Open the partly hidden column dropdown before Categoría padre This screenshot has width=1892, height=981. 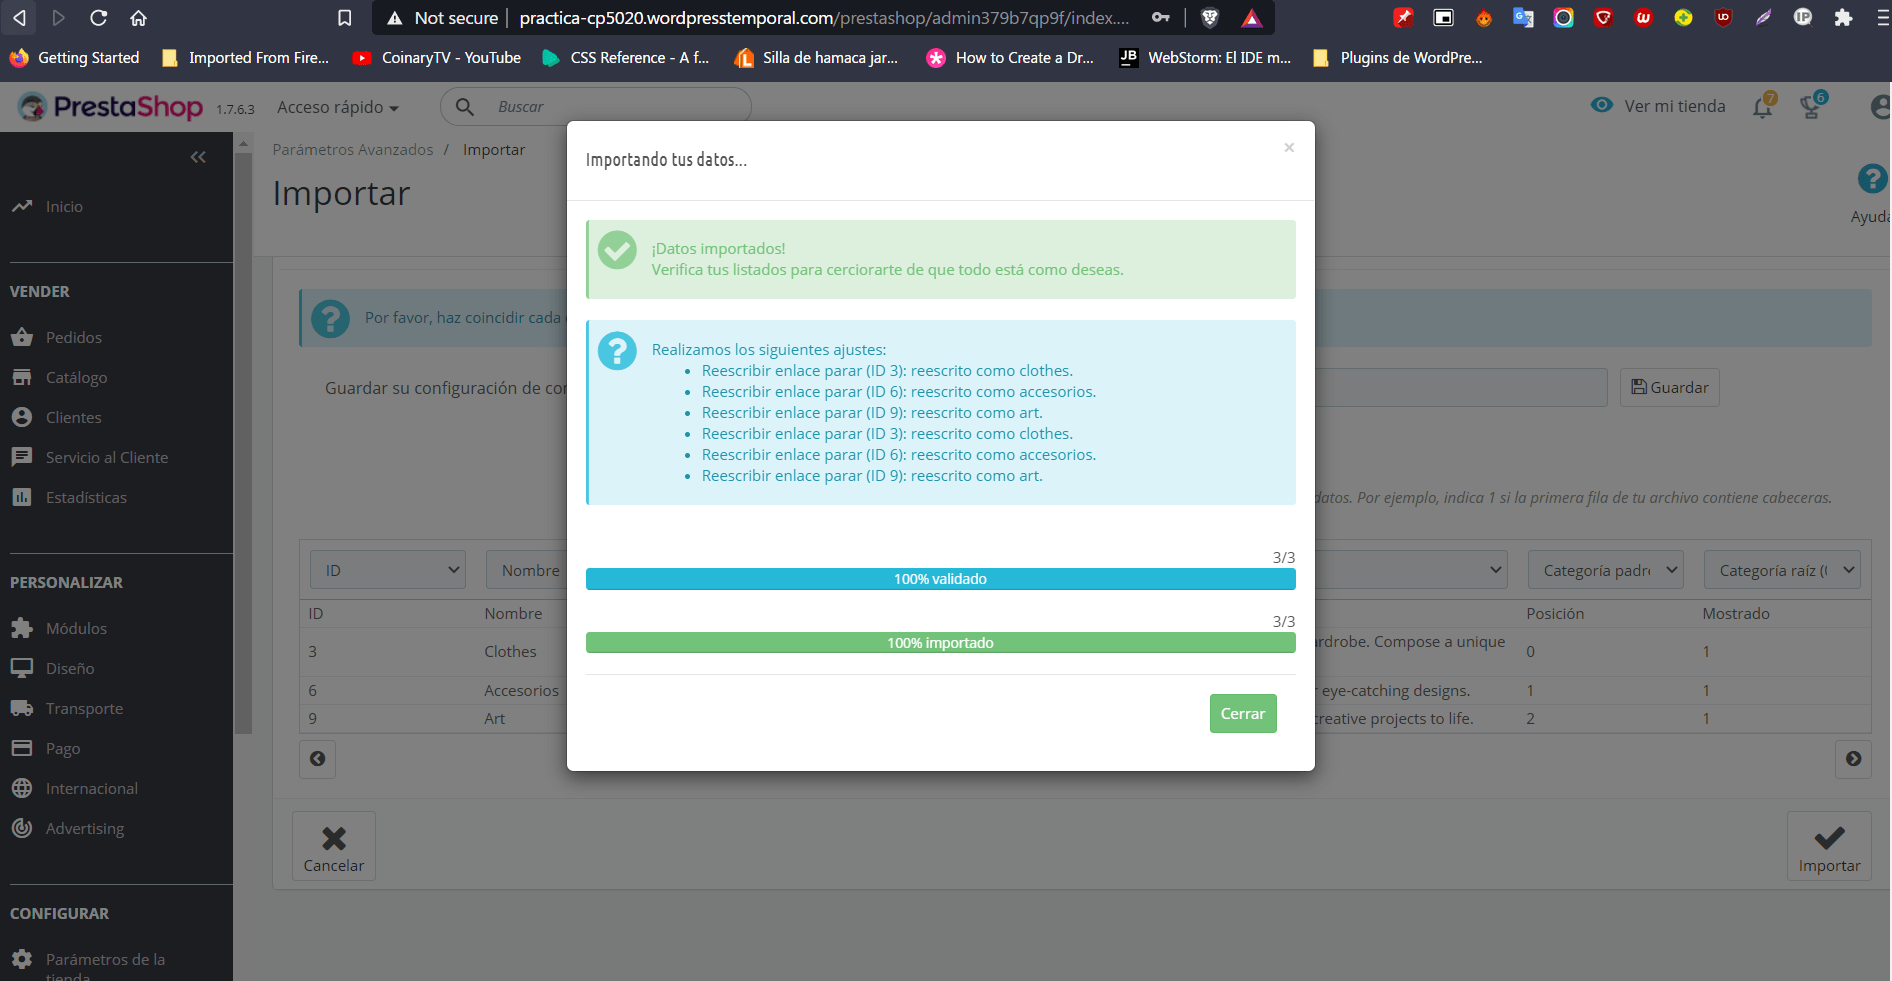(1411, 570)
